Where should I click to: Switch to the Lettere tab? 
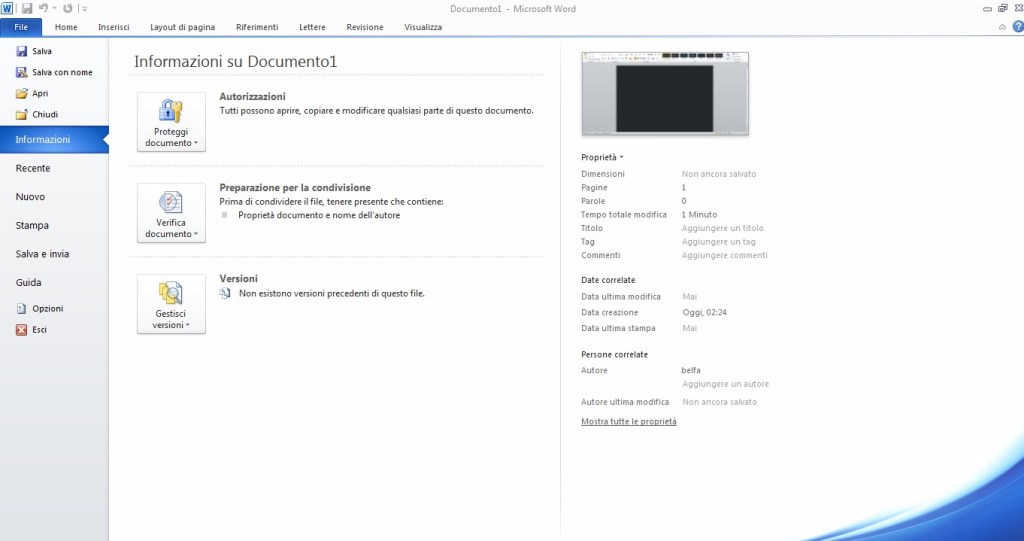pyautogui.click(x=312, y=27)
